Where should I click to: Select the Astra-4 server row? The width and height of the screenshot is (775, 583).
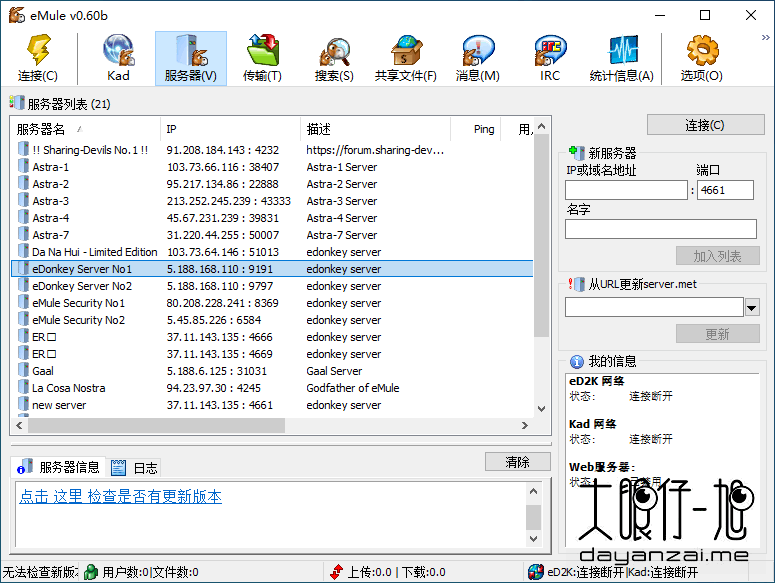(272, 218)
